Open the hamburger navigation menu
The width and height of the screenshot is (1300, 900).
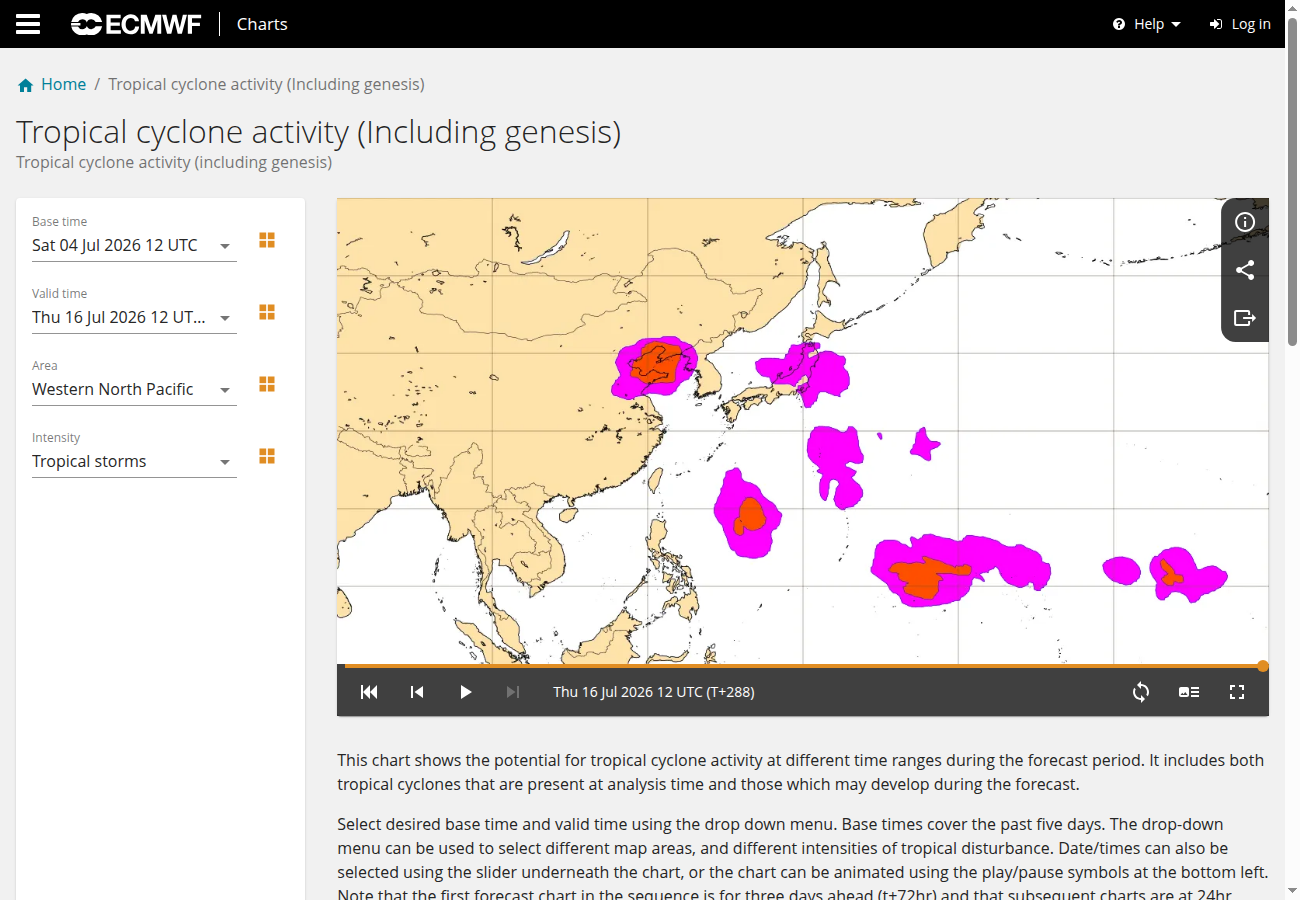(28, 24)
